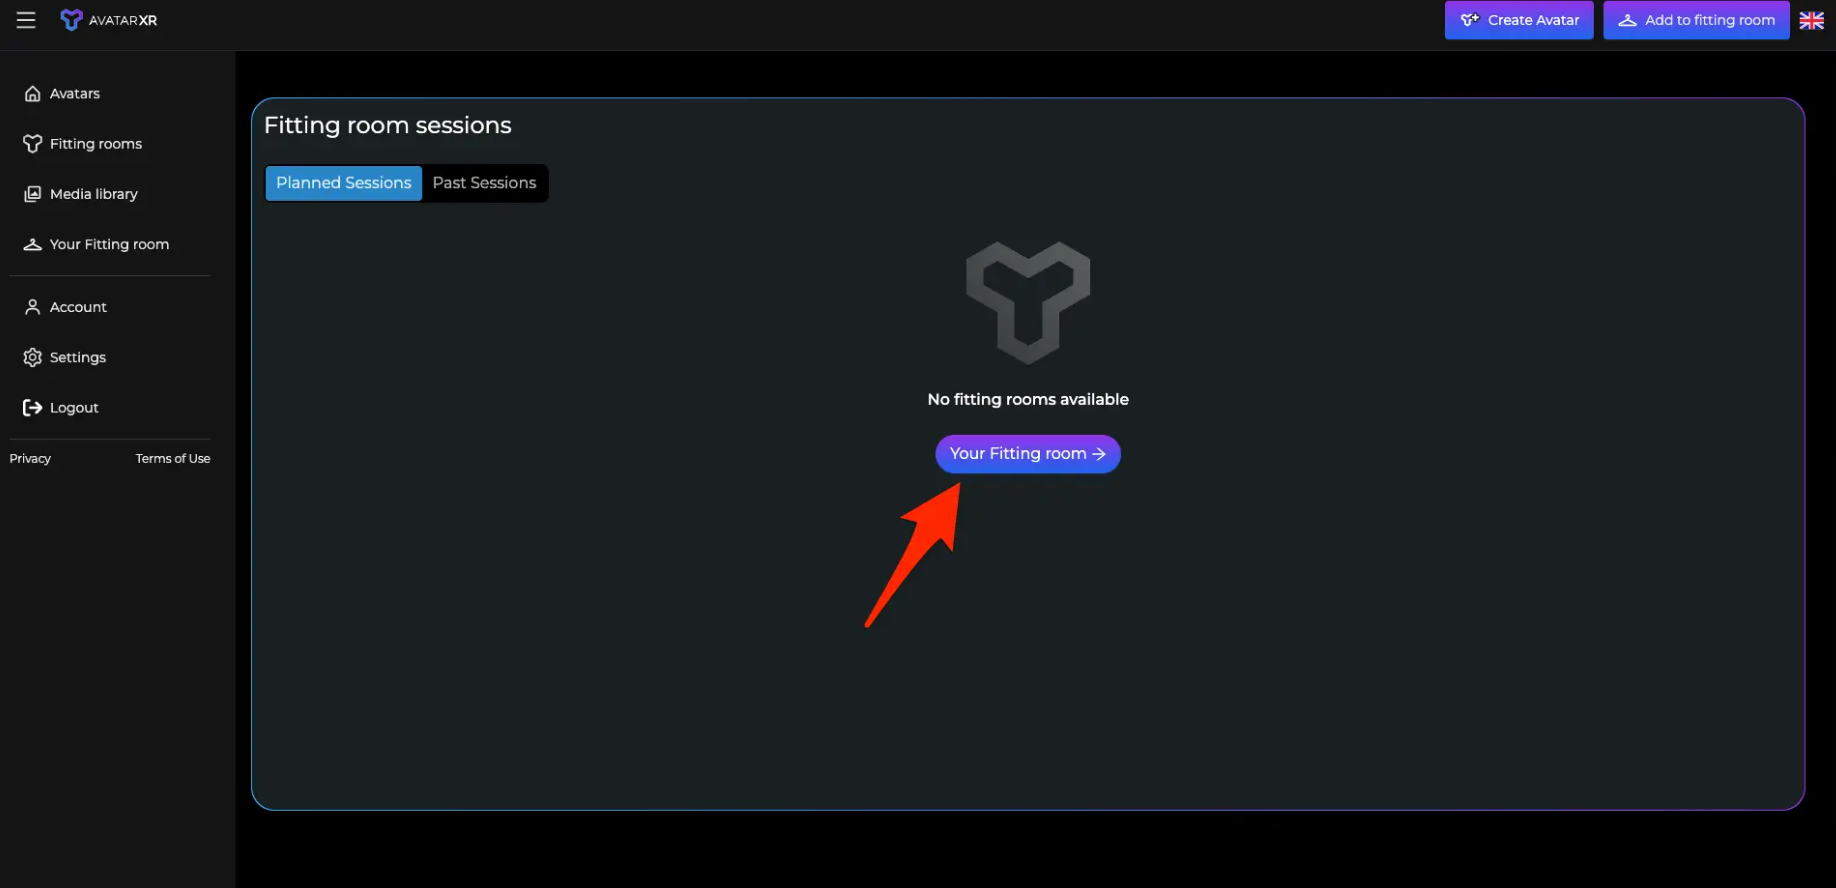This screenshot has height=888, width=1836.
Task: Log out via Logout item
Action: 74,408
